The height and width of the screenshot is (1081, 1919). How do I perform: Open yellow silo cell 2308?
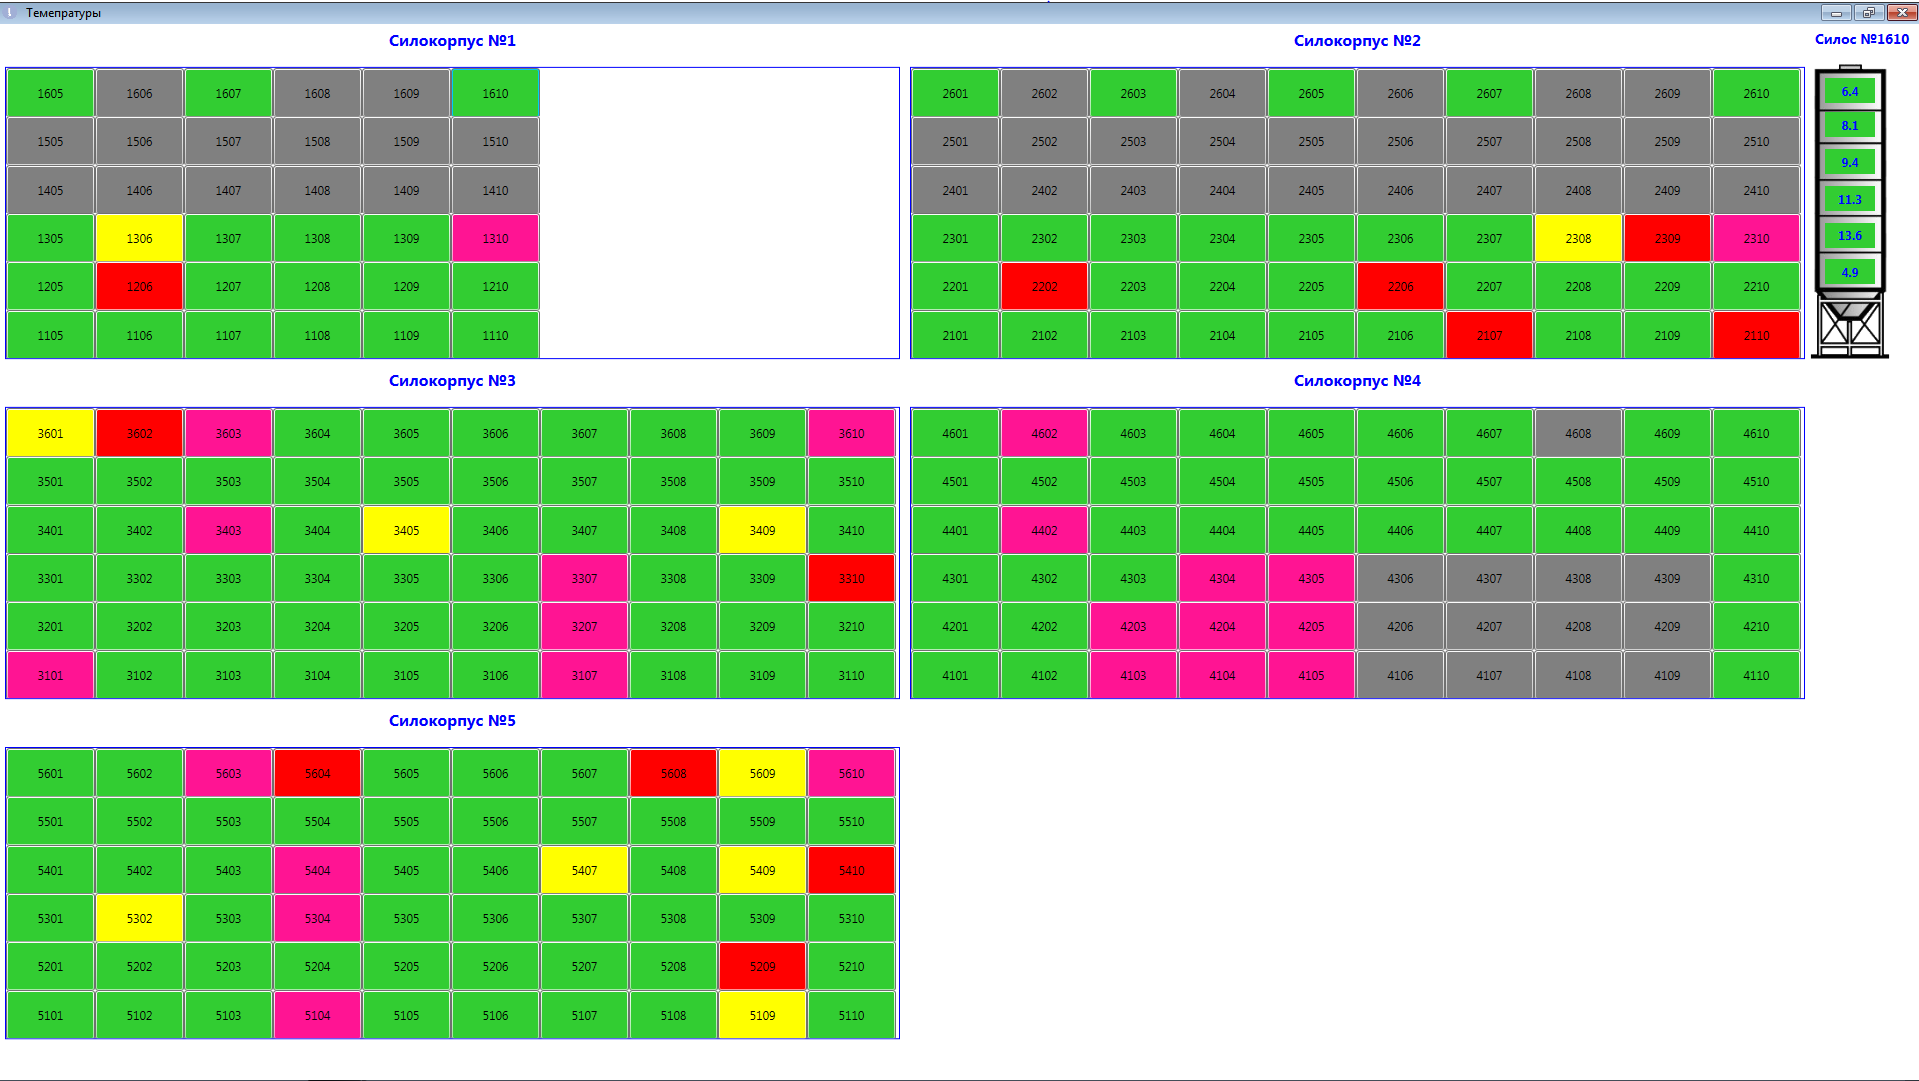point(1578,238)
